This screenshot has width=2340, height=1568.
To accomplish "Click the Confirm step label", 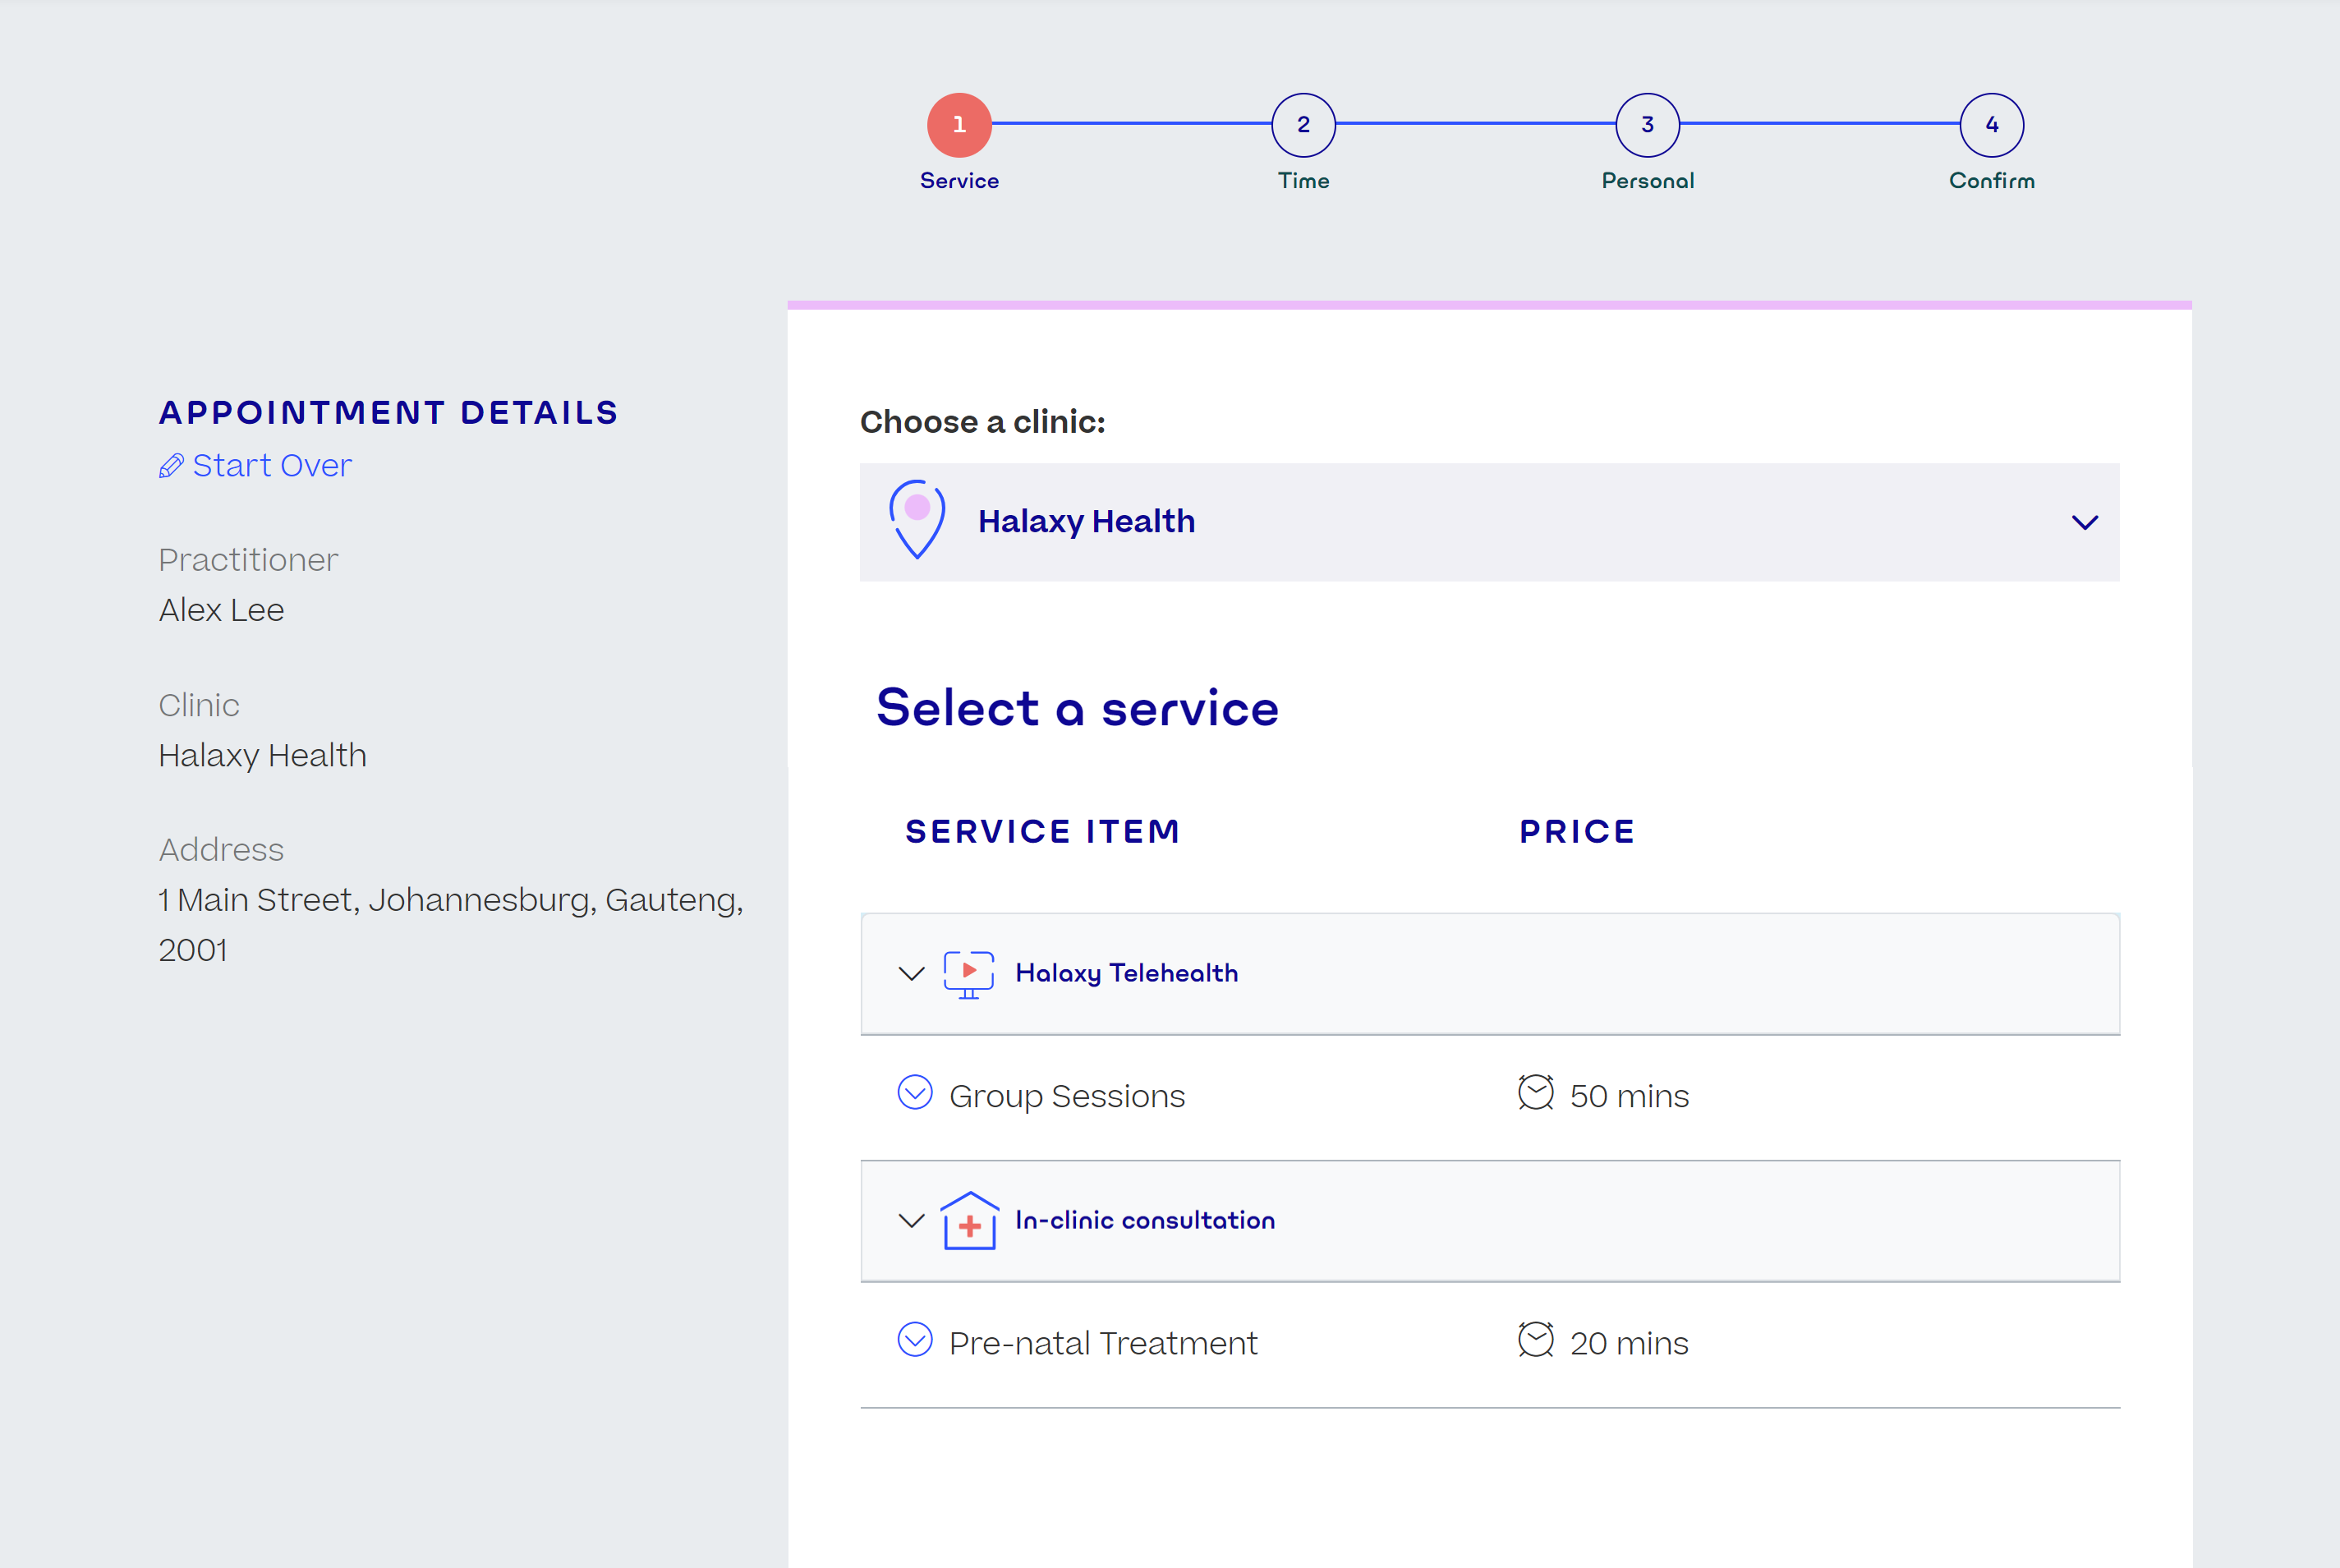I will coord(1991,181).
